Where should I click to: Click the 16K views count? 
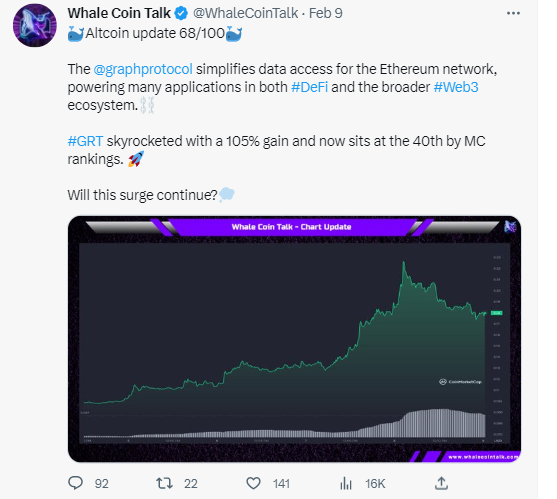tap(375, 484)
